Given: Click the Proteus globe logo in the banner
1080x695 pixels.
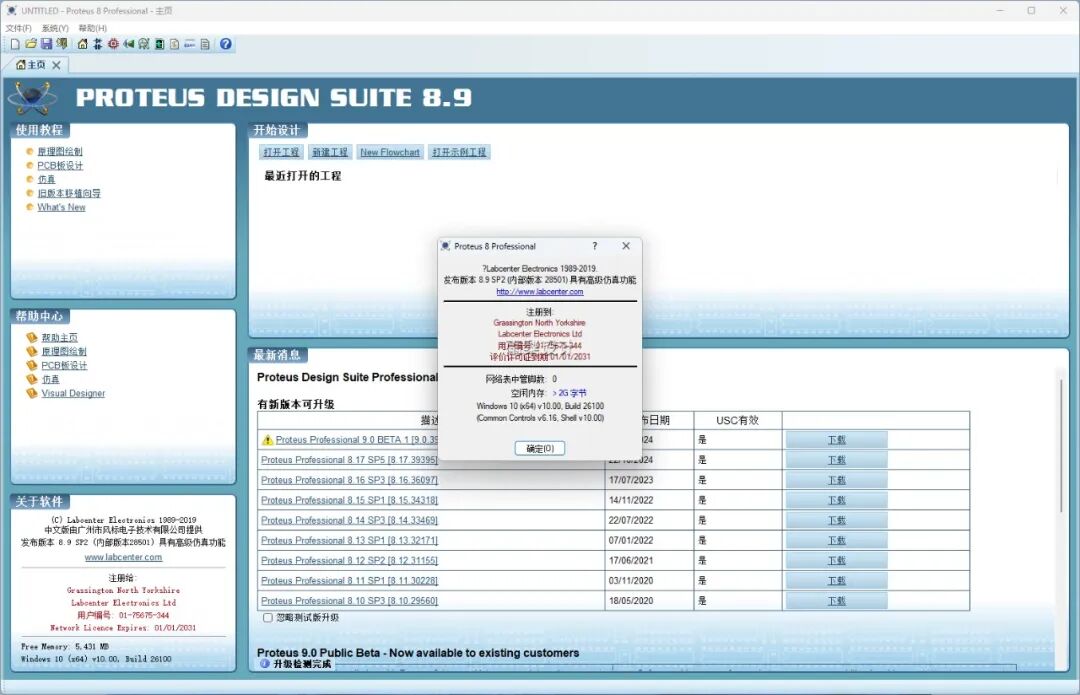Looking at the screenshot, I should (30, 98).
